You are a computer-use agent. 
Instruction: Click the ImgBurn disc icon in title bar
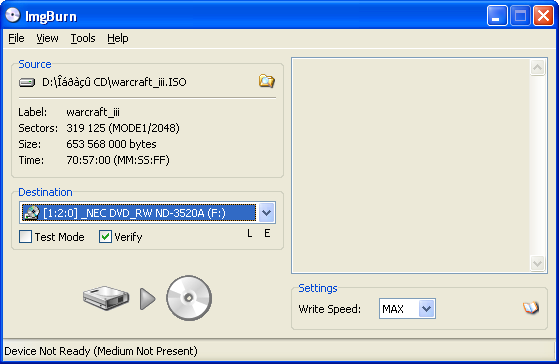[13, 15]
